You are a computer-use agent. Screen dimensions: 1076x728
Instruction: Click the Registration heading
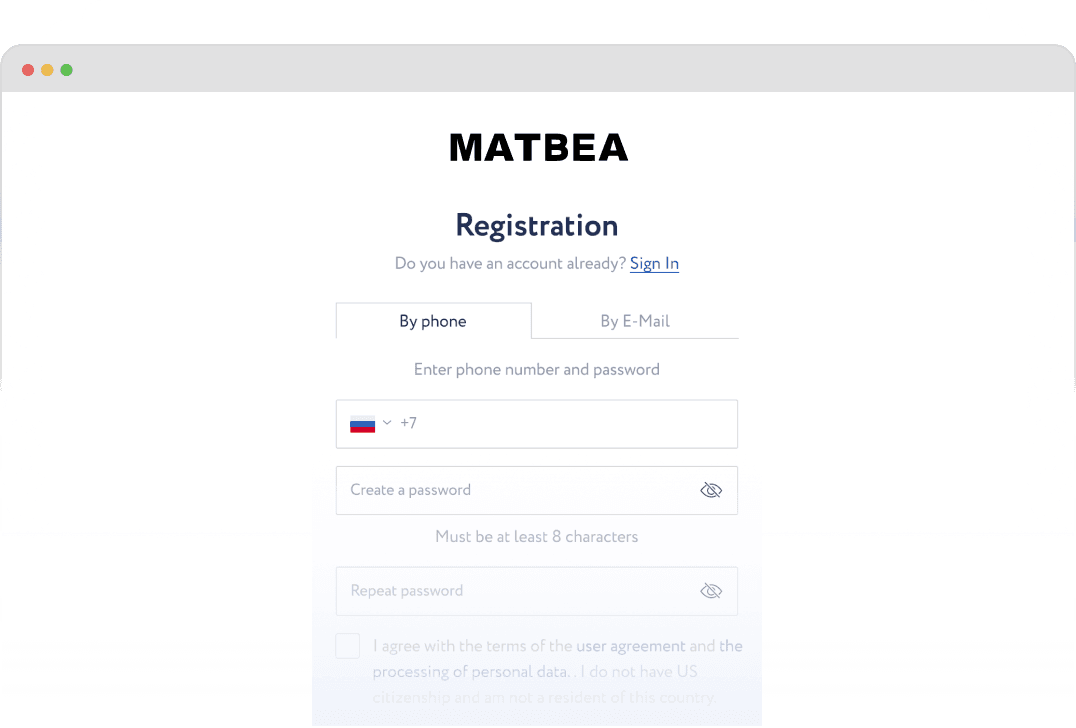tap(537, 226)
